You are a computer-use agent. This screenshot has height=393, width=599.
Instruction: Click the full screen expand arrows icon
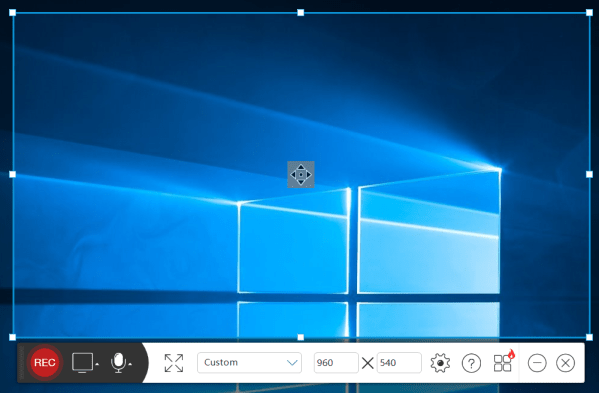tap(174, 363)
